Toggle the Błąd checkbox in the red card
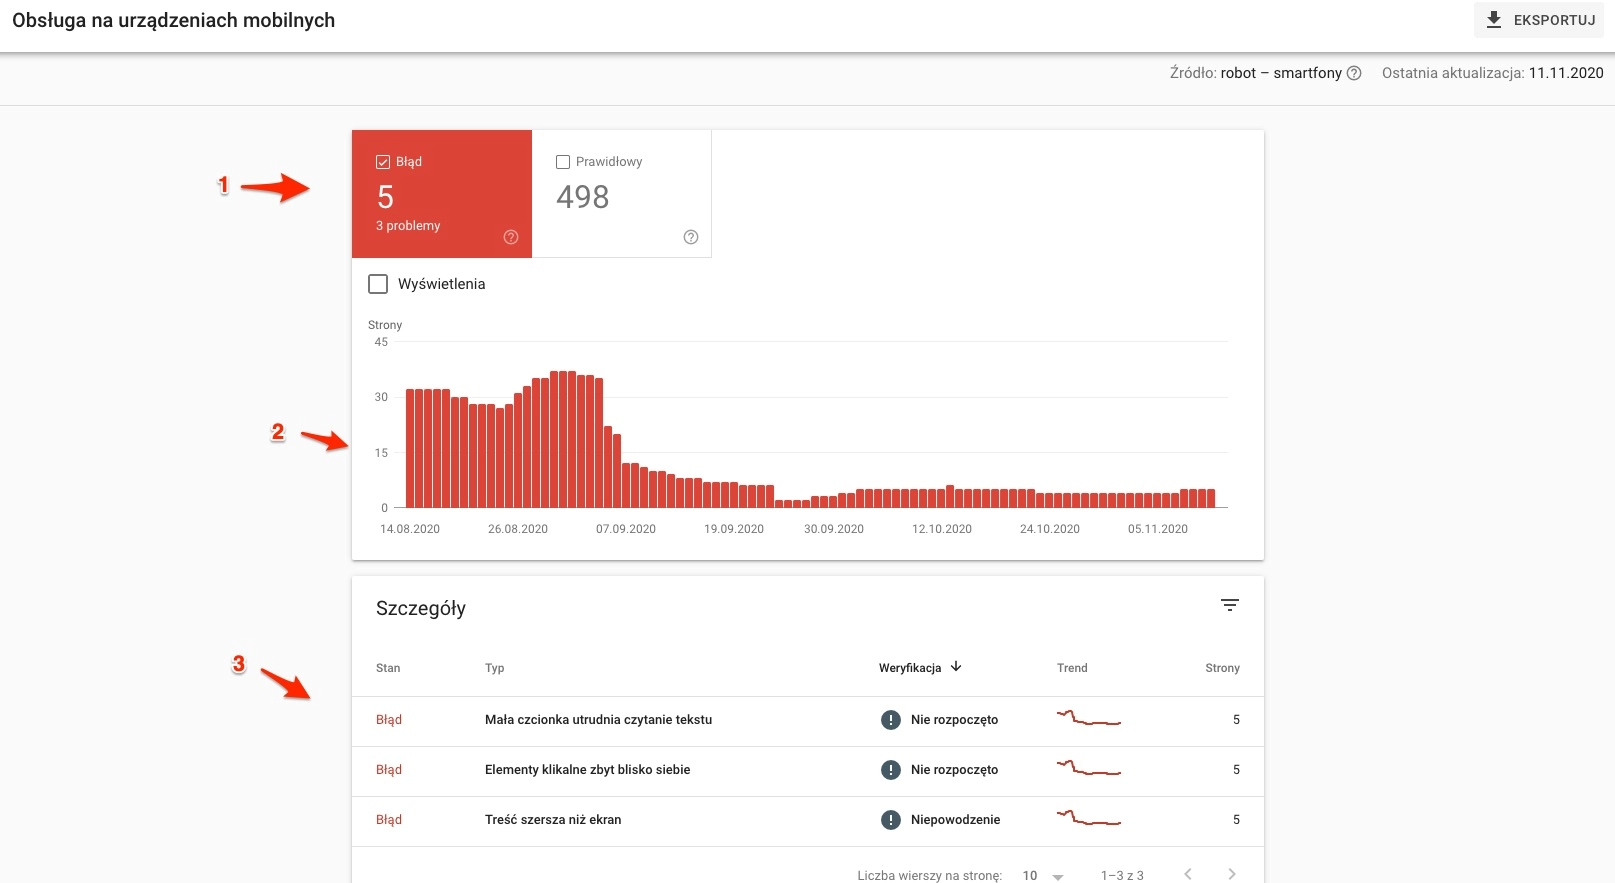The height and width of the screenshot is (883, 1615). [383, 162]
